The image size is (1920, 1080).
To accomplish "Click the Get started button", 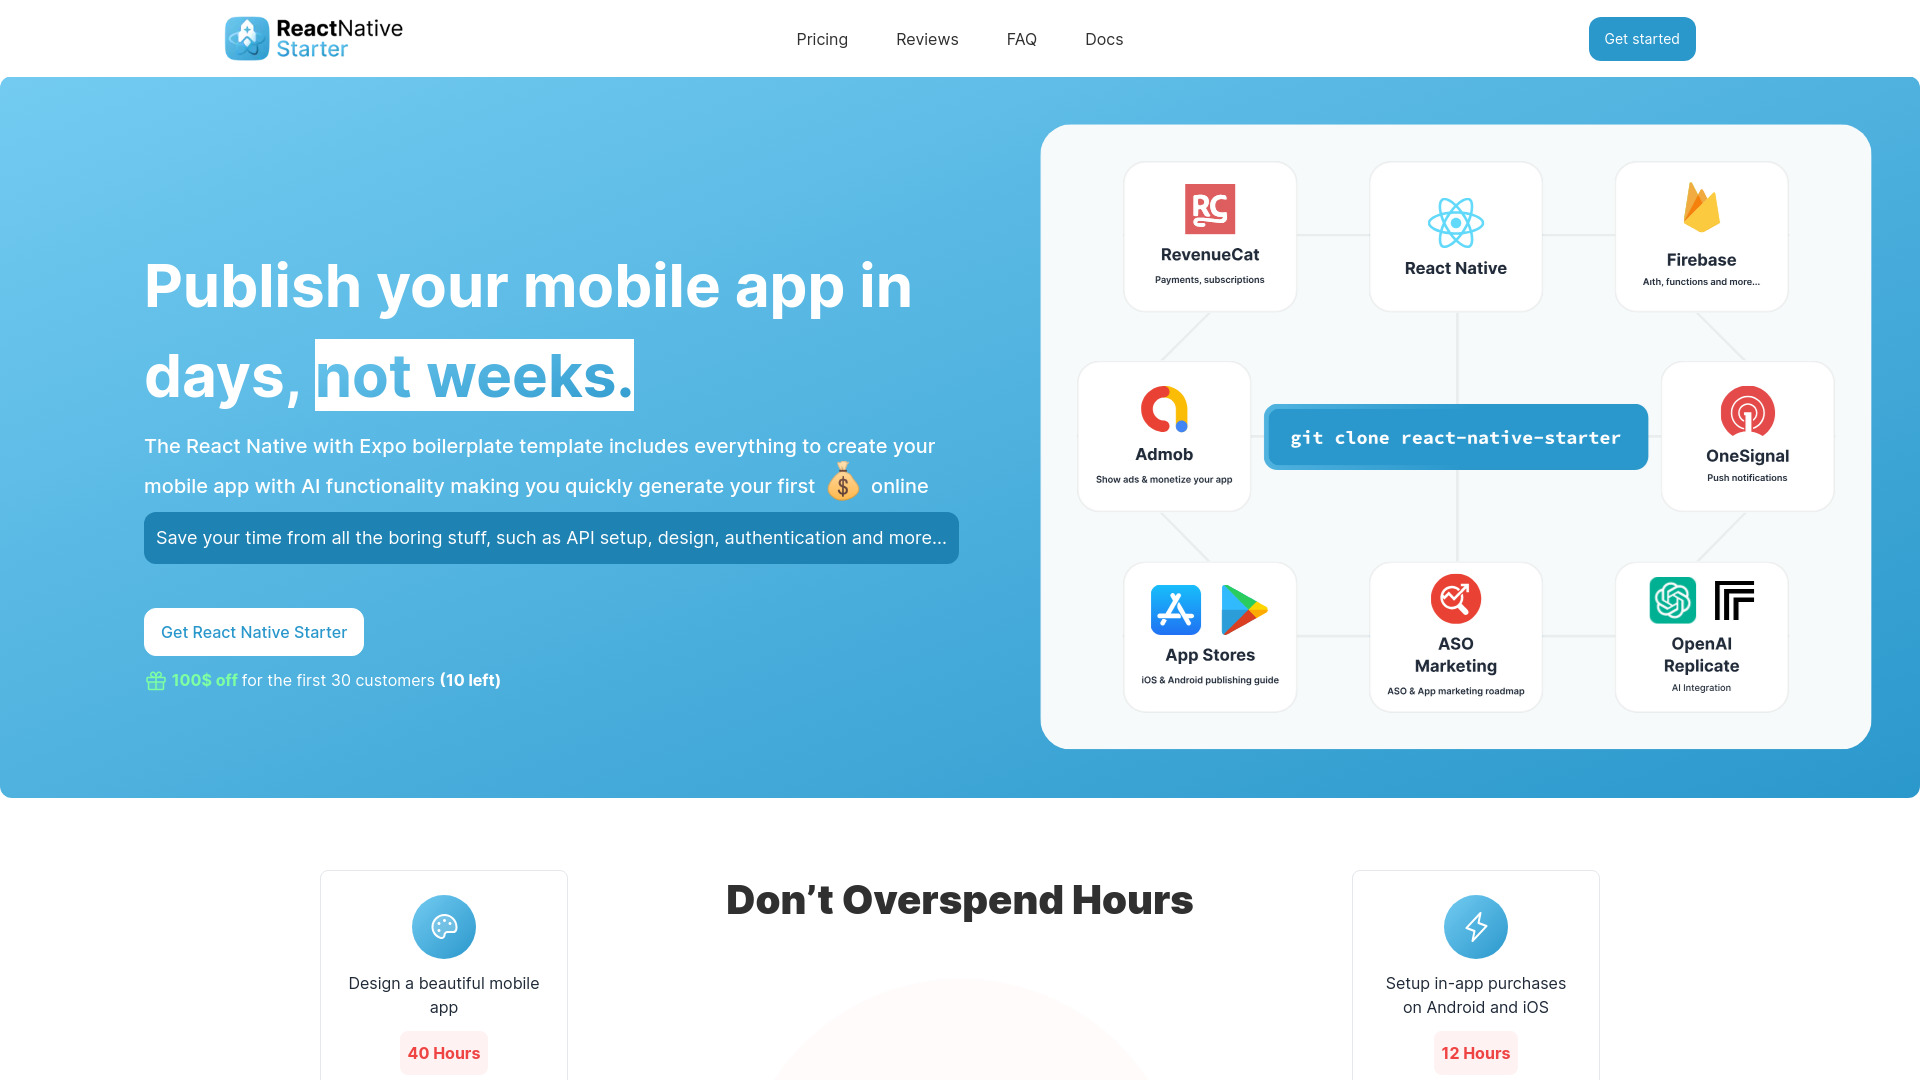I will pyautogui.click(x=1642, y=38).
